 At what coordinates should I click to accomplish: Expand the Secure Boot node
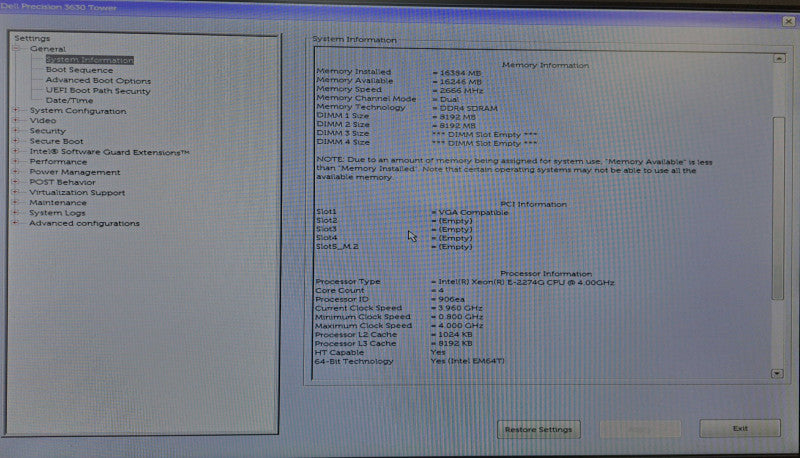(x=16, y=141)
